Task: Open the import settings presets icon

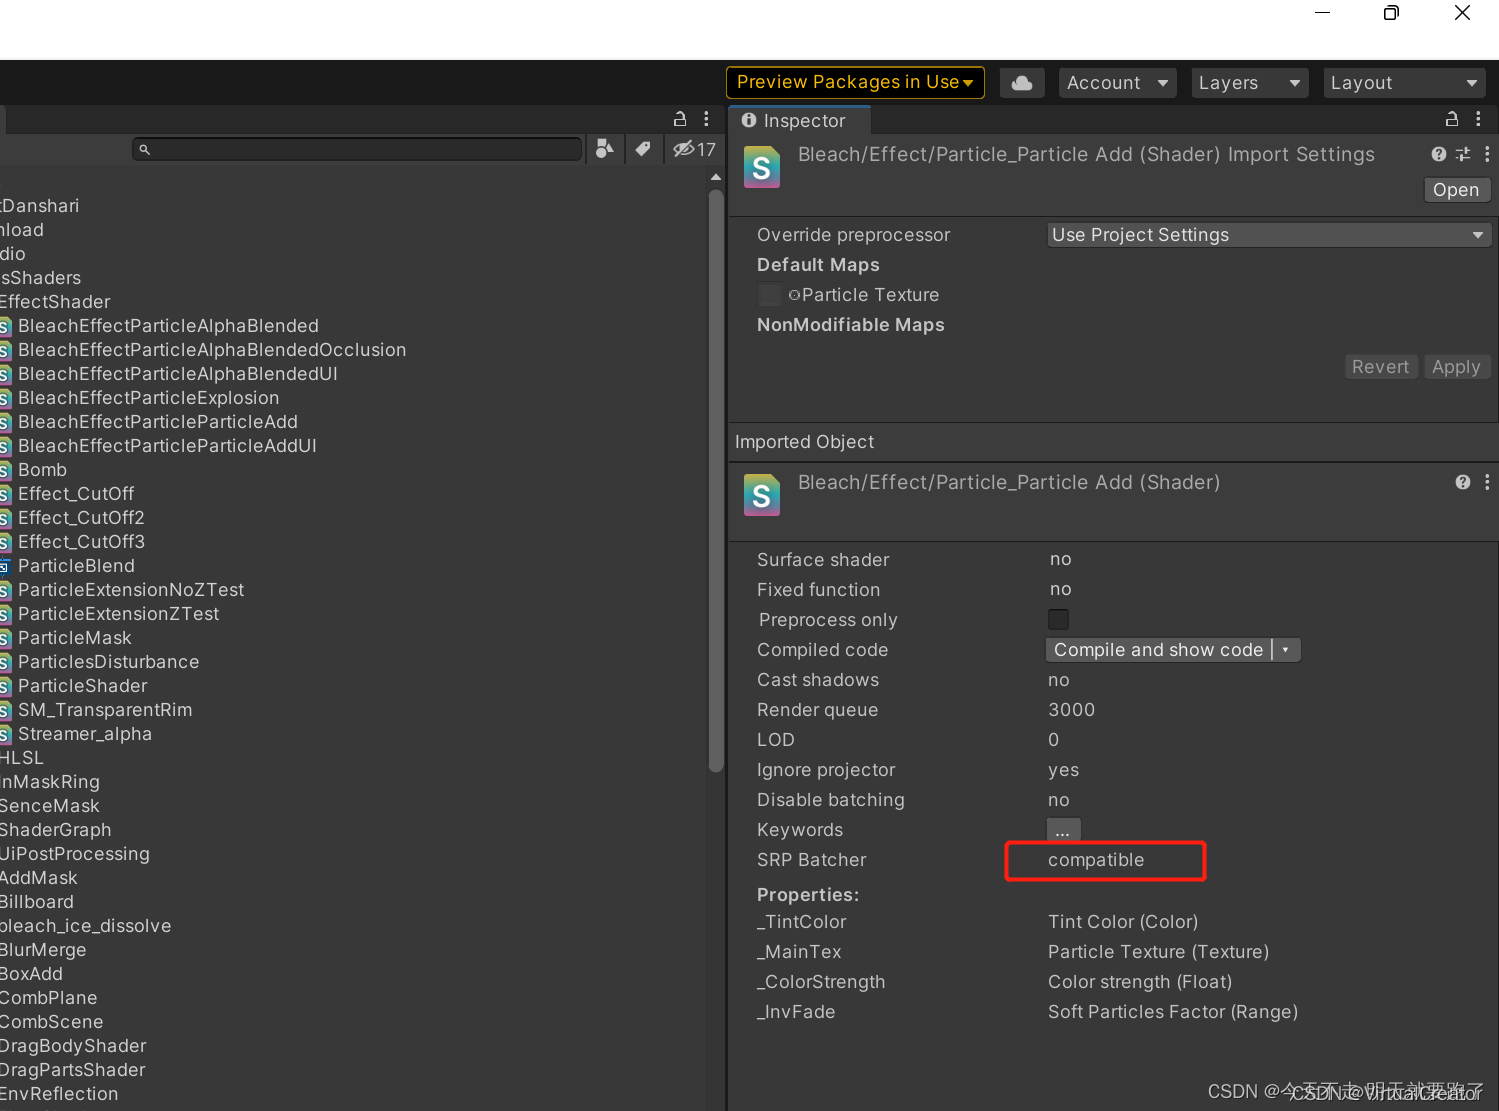Action: tap(1462, 154)
